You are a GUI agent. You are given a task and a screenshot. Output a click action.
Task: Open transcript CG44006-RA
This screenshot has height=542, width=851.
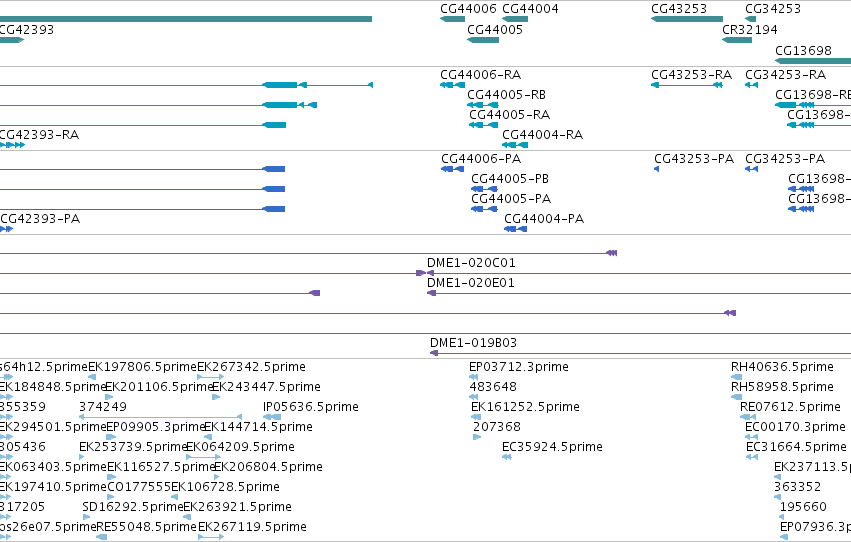click(x=453, y=85)
